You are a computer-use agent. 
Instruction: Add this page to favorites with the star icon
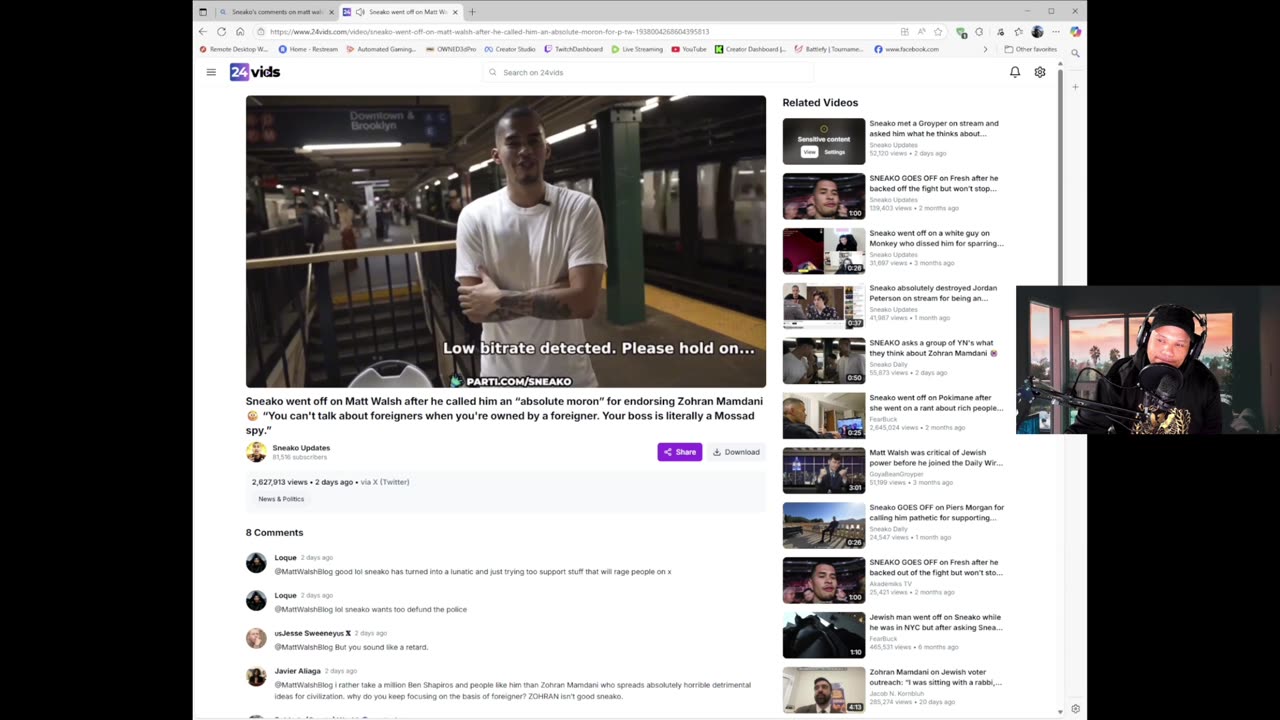click(x=937, y=31)
